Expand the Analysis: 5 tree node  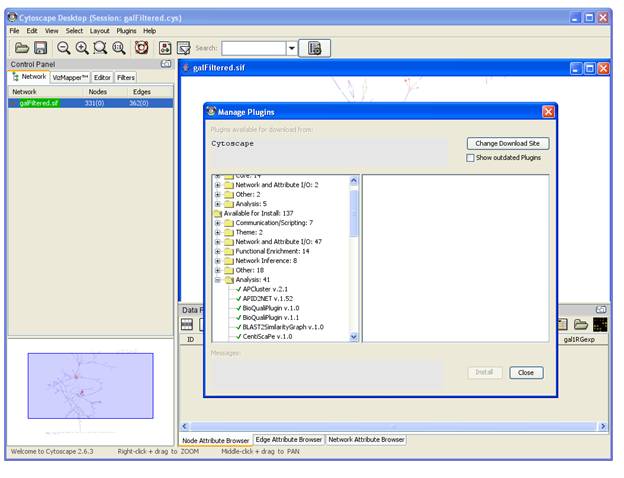[217, 204]
